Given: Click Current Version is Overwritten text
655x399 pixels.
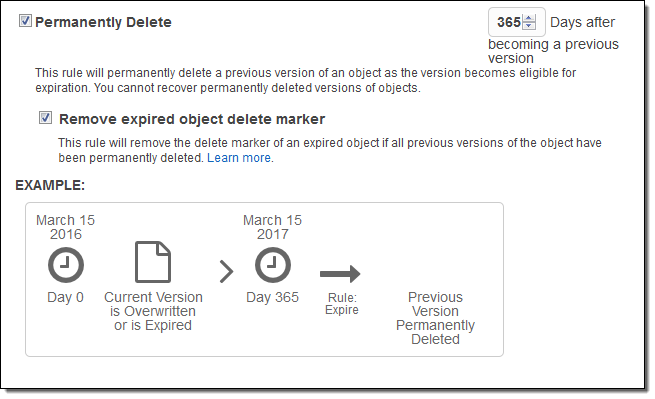Looking at the screenshot, I should tap(153, 311).
